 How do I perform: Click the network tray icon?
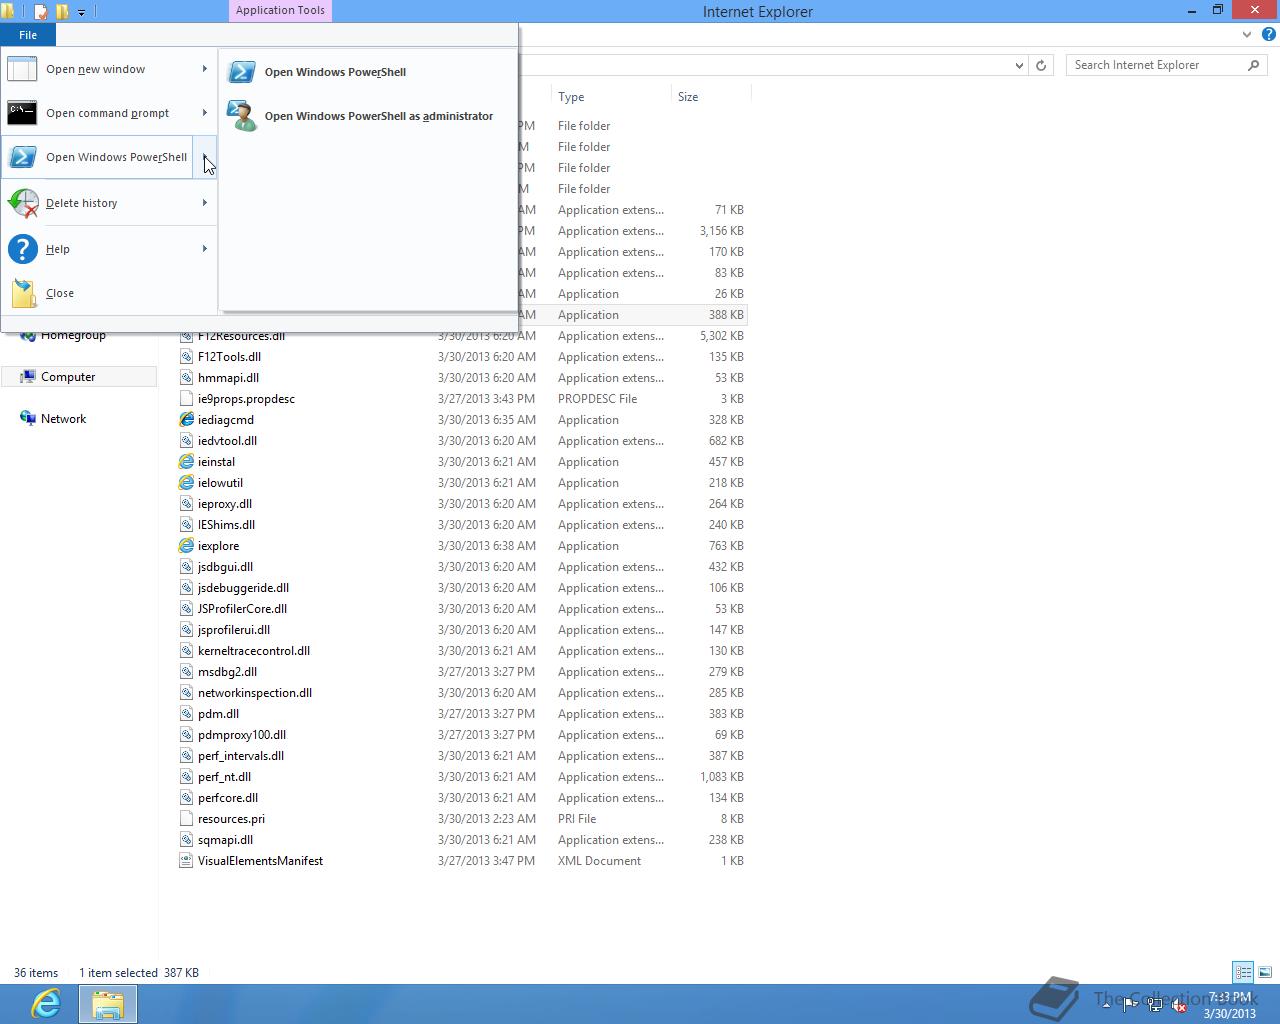tap(1155, 1005)
